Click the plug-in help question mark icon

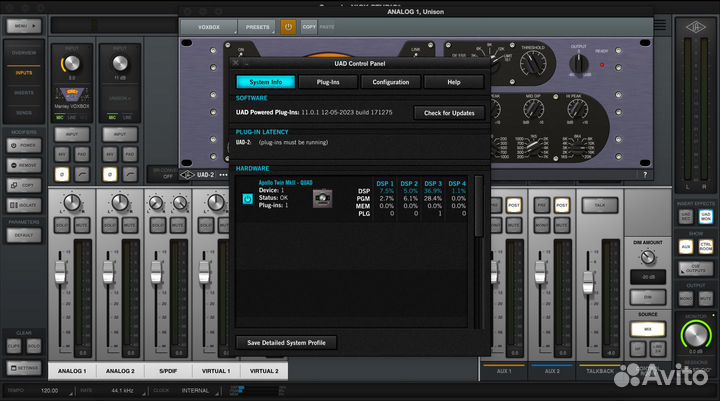(x=645, y=175)
